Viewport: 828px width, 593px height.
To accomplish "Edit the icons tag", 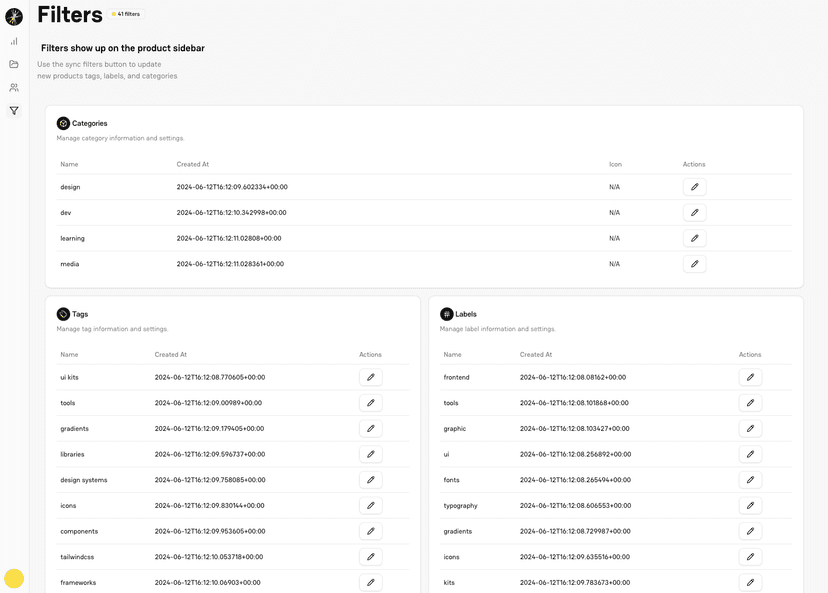I will (371, 506).
